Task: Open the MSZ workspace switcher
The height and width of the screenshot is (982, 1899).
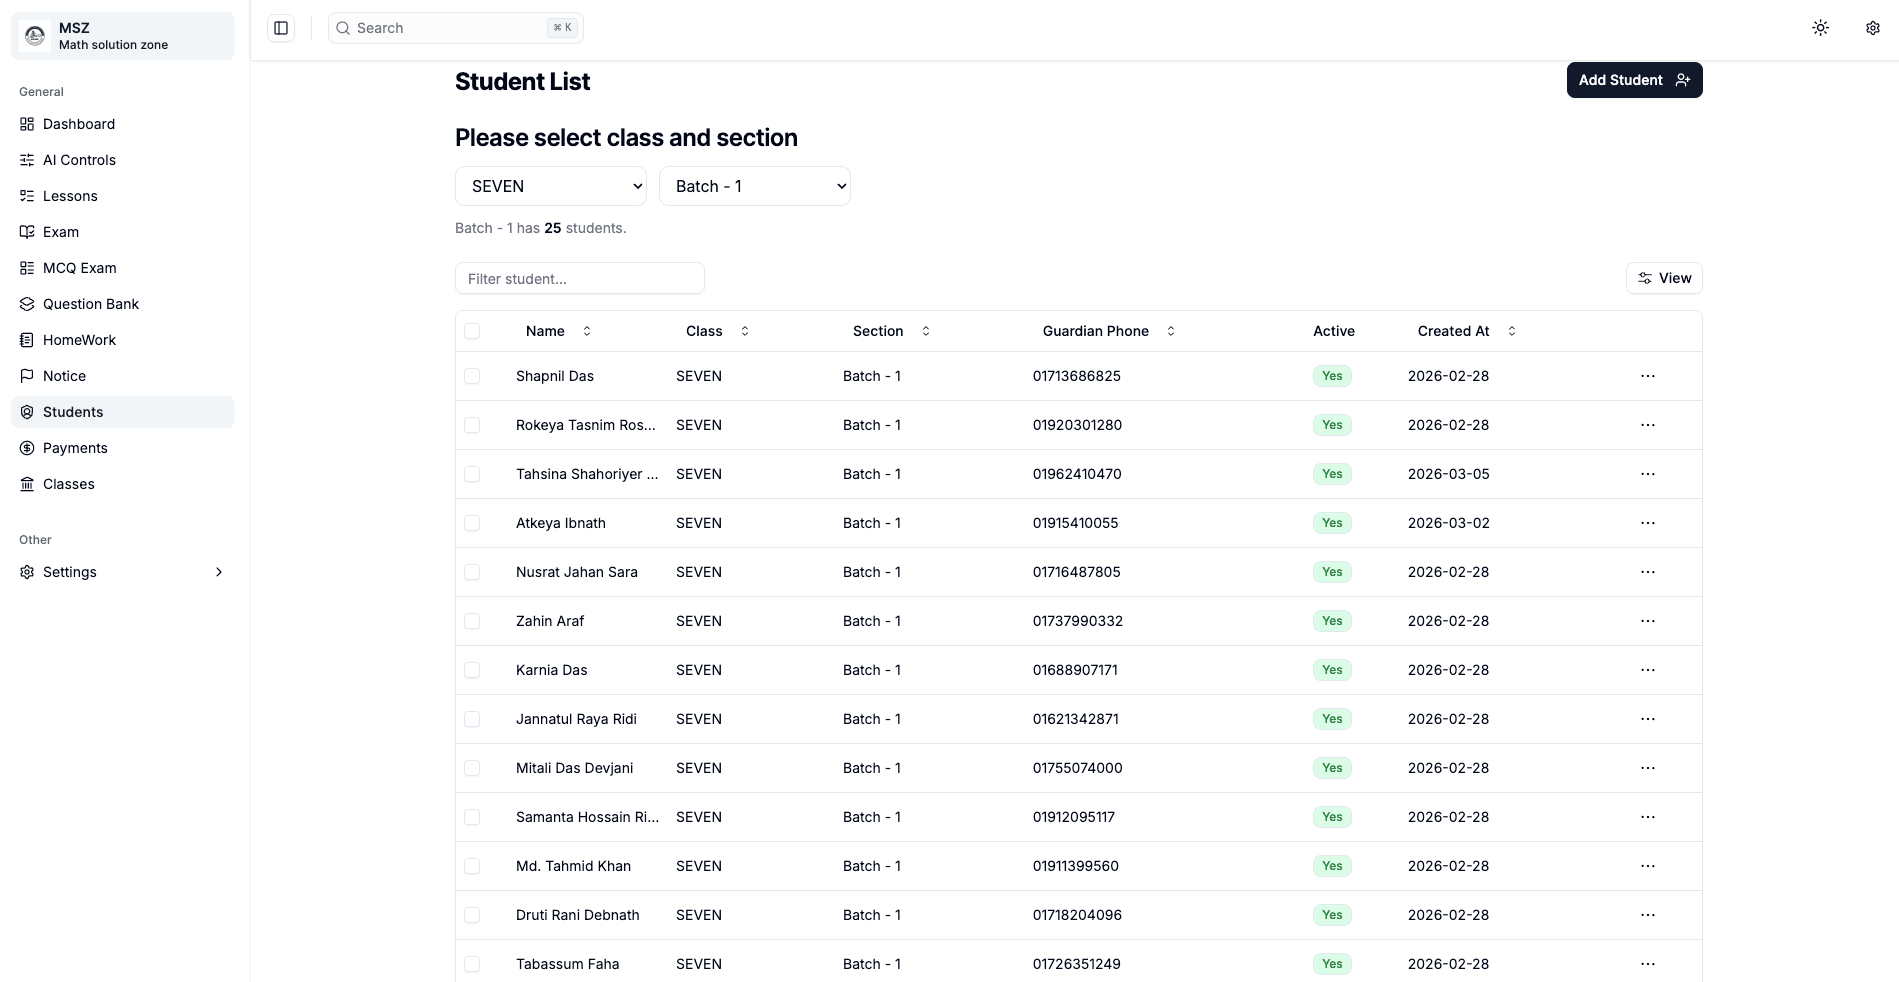Action: (123, 36)
